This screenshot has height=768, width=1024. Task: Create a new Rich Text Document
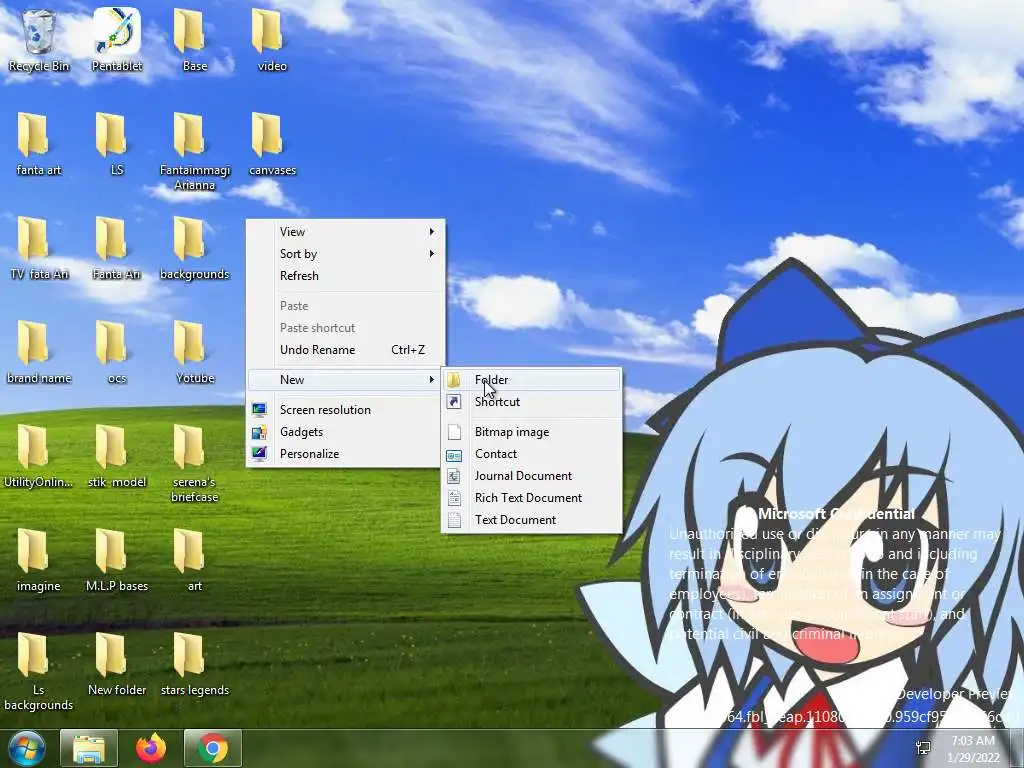532,498
